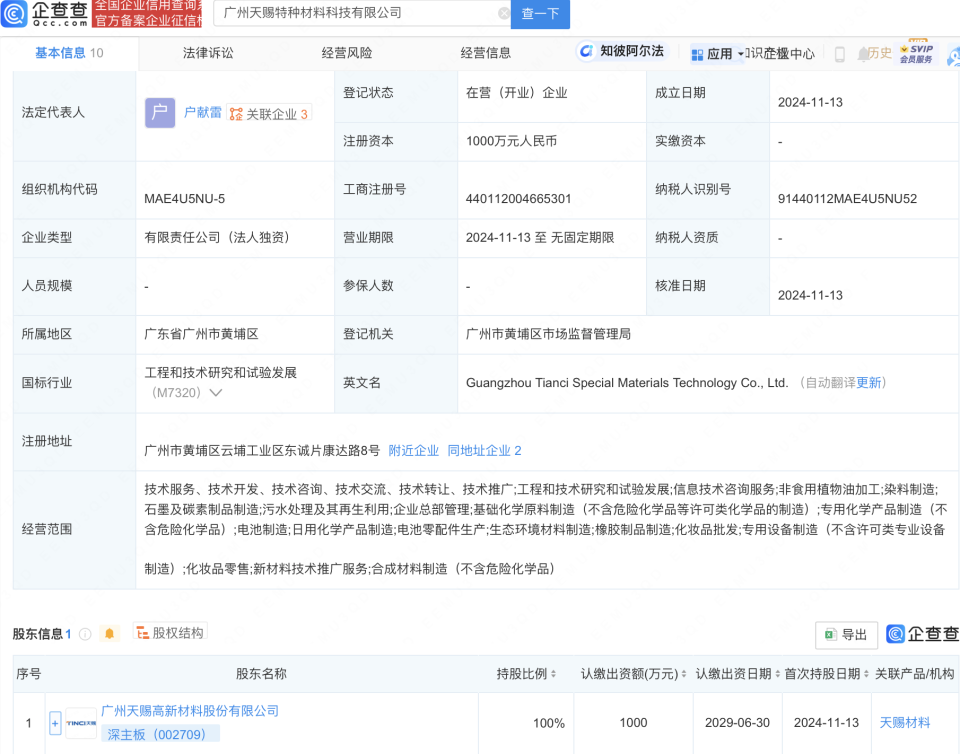Click English name Guangzhou Tianci Special Materials text

tap(627, 383)
